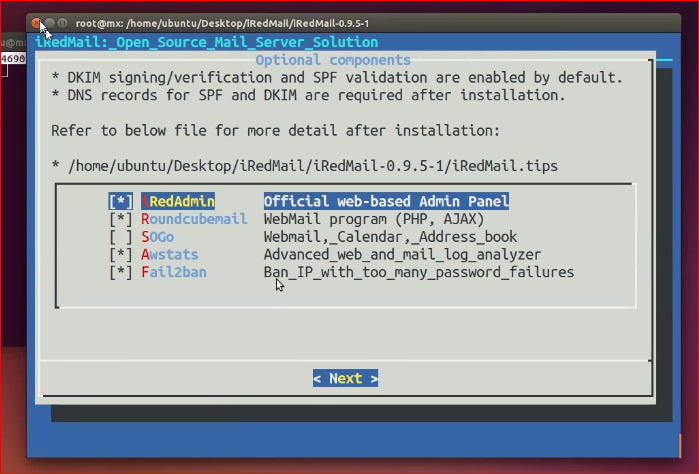Click 'Official web-based Admin Panel' description
Image resolution: width=699 pixels, height=474 pixels.
[x=386, y=202]
